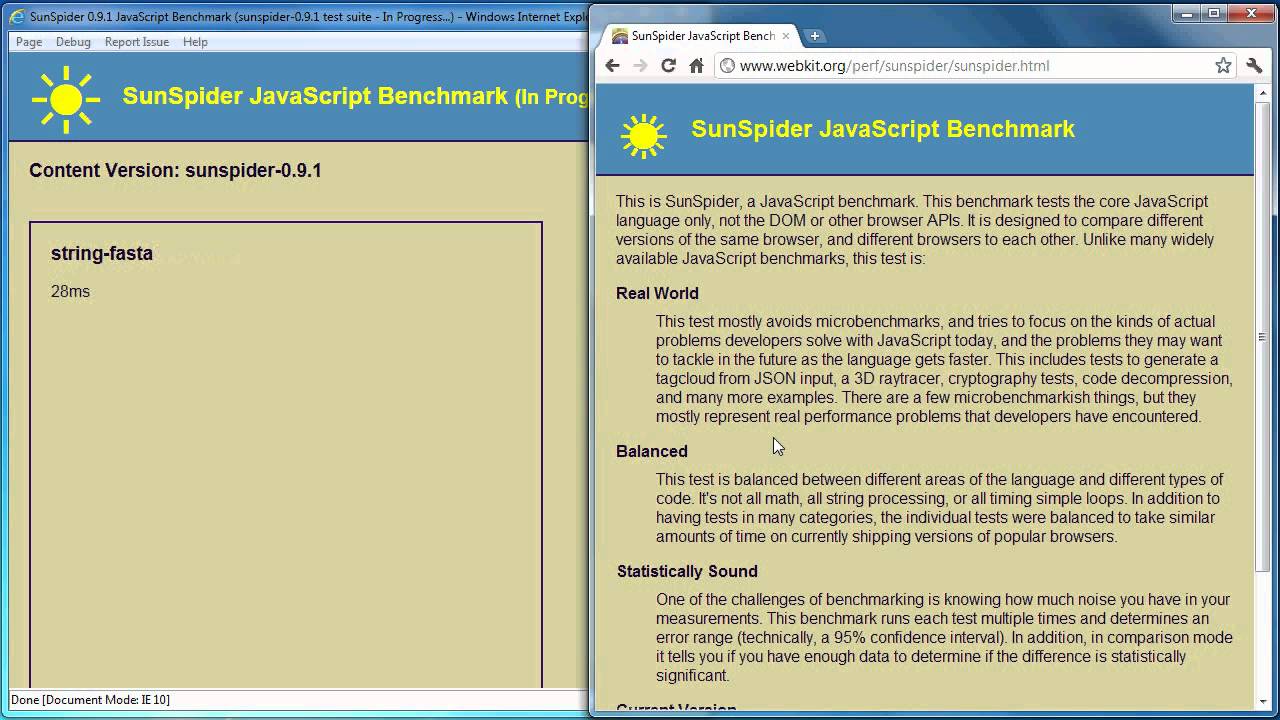Click the 'string-fasta' test name
1280x720 pixels.
tap(102, 254)
